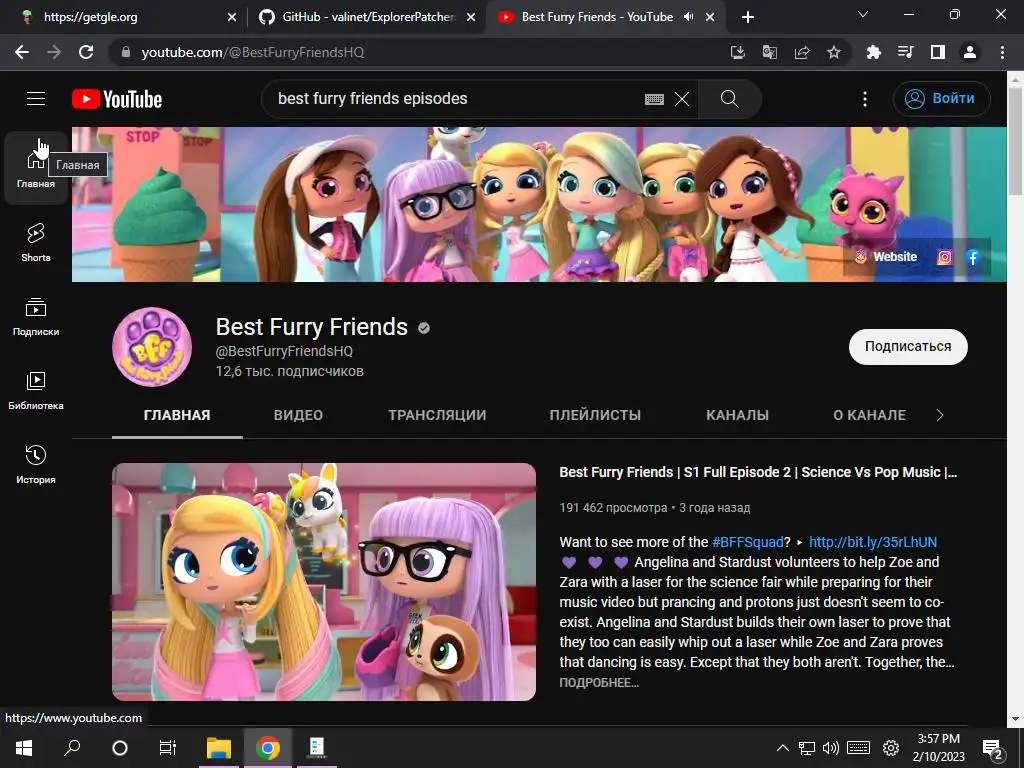This screenshot has width=1024, height=768.
Task: Open Библиотека in the sidebar
Action: [36, 390]
